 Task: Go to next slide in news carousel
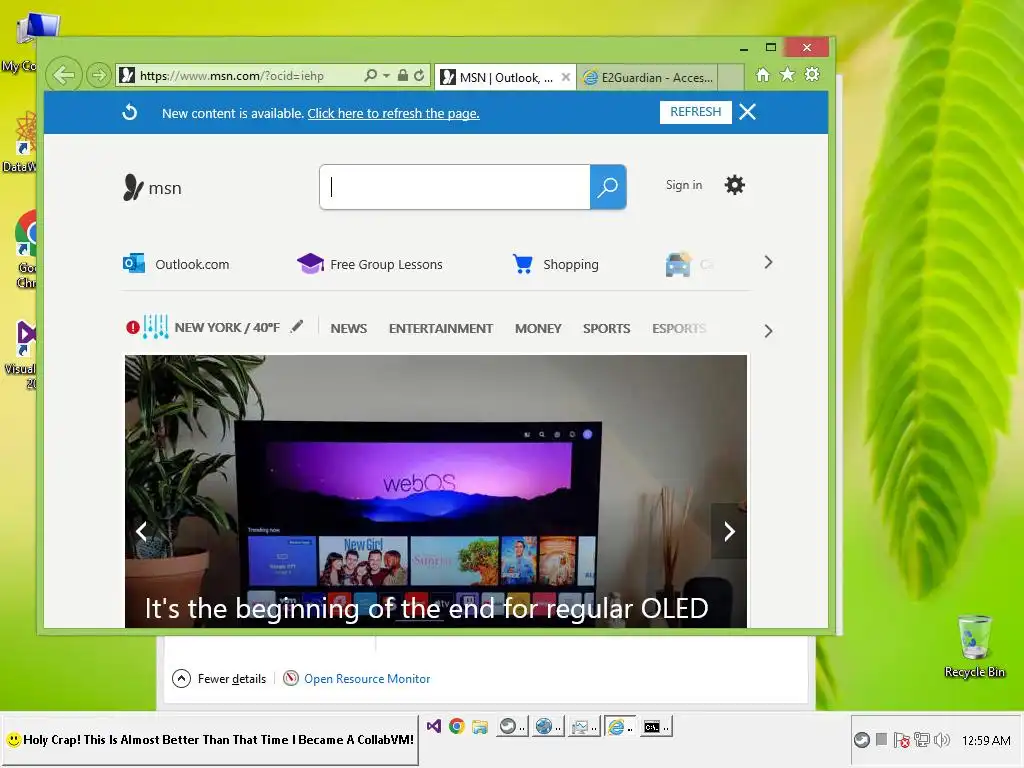coord(729,531)
